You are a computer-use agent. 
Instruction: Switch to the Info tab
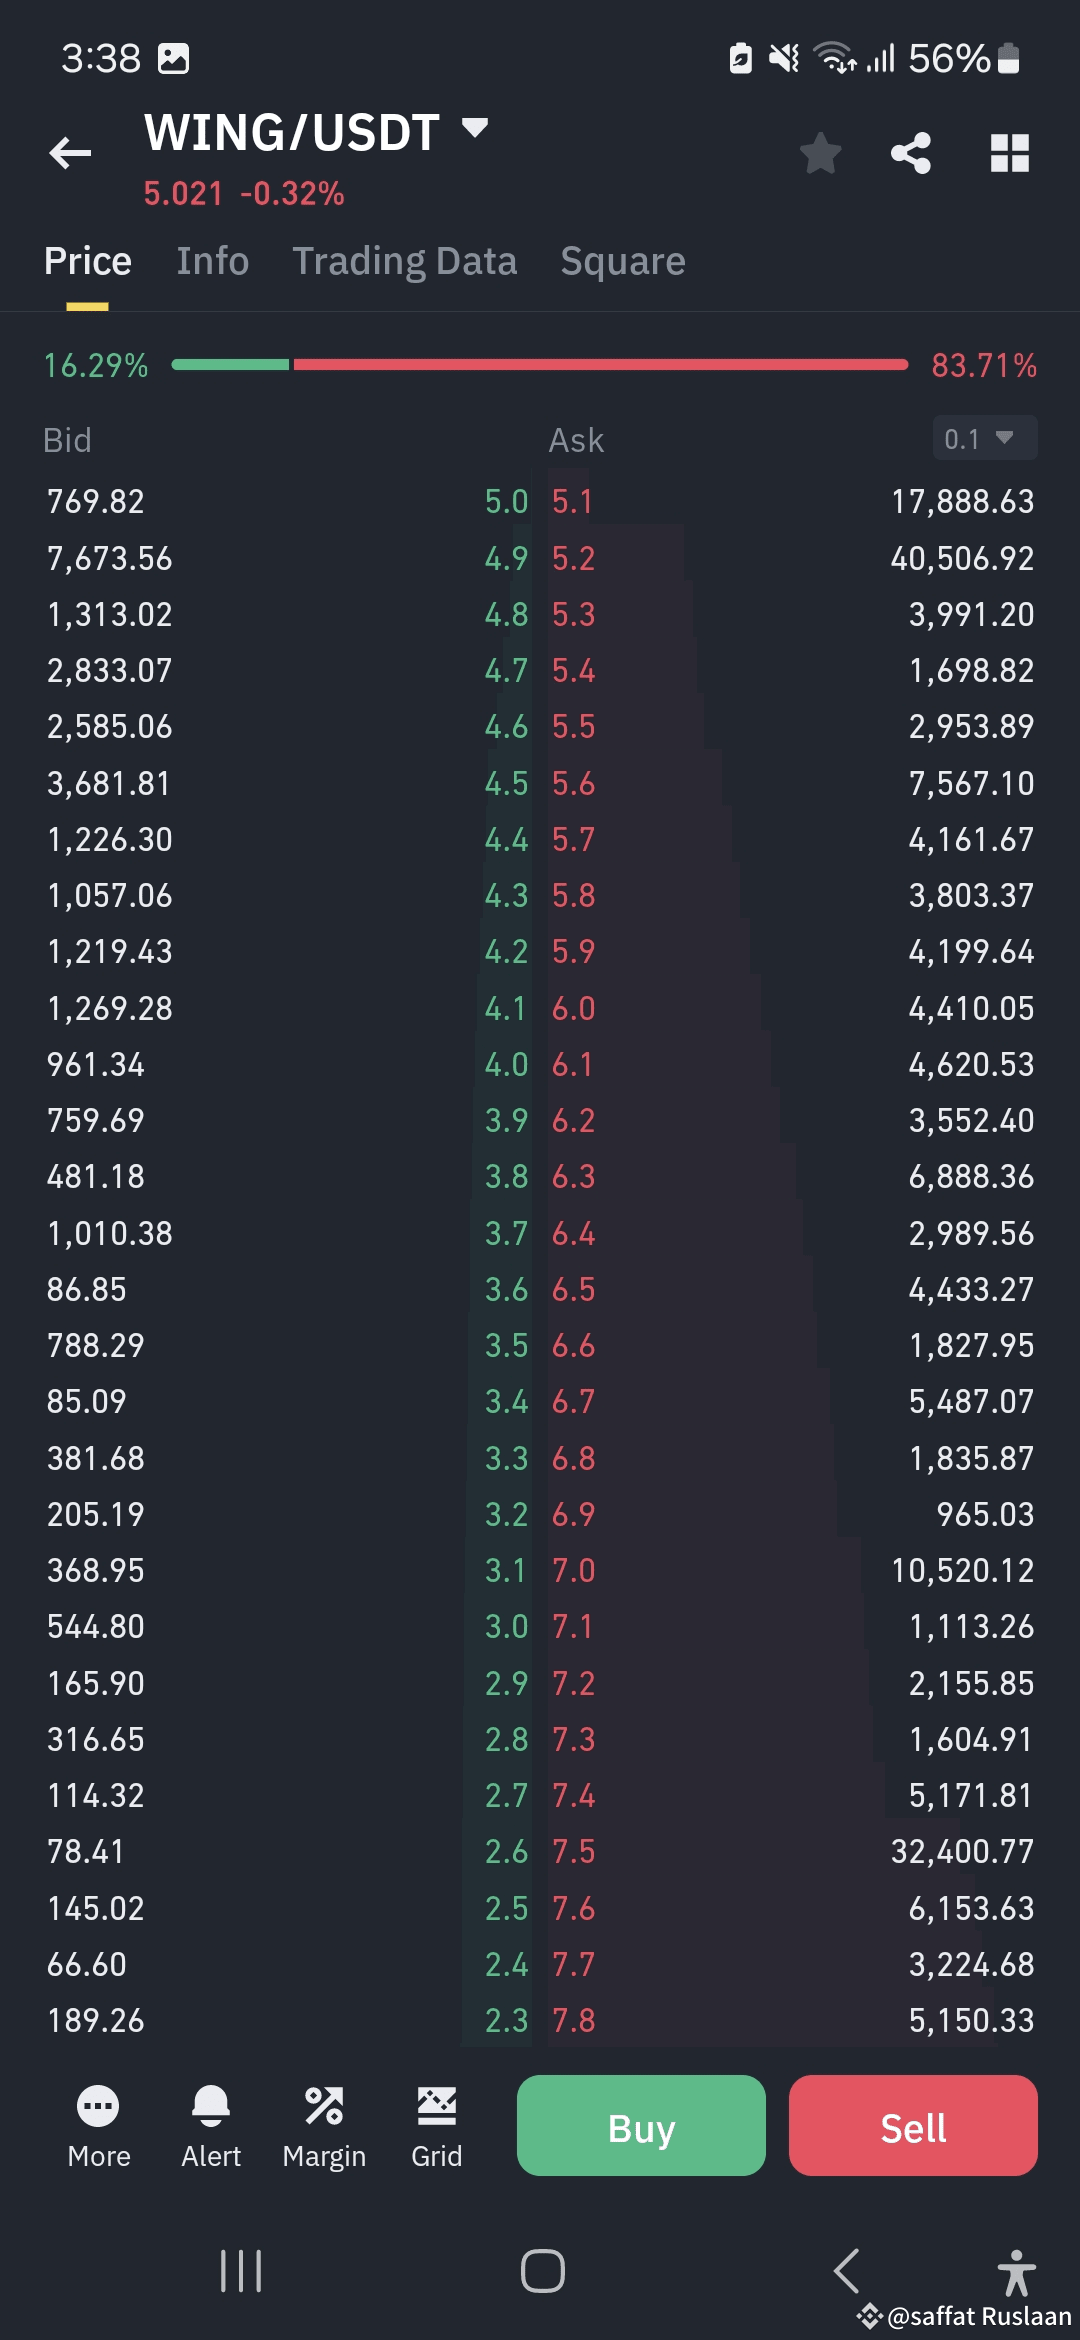pyautogui.click(x=213, y=261)
